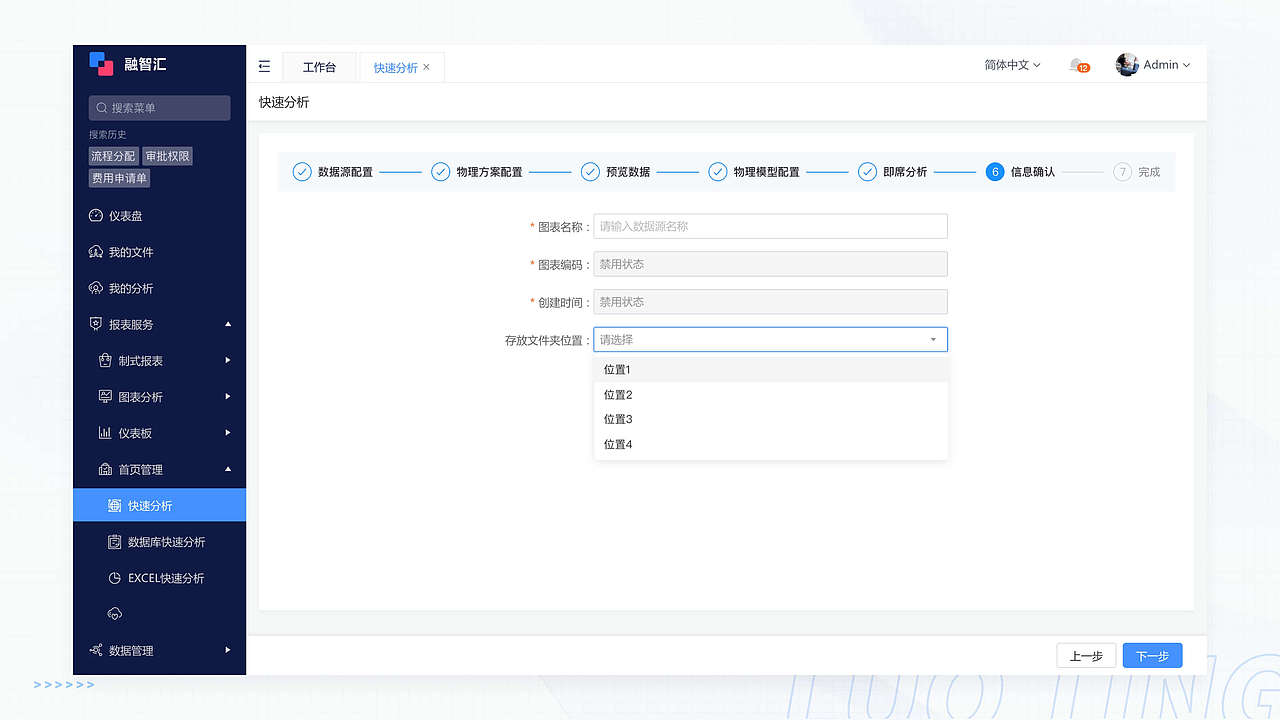Click the 预览数据 step checkmark circle
Screen dimensions: 1280x720
590,172
